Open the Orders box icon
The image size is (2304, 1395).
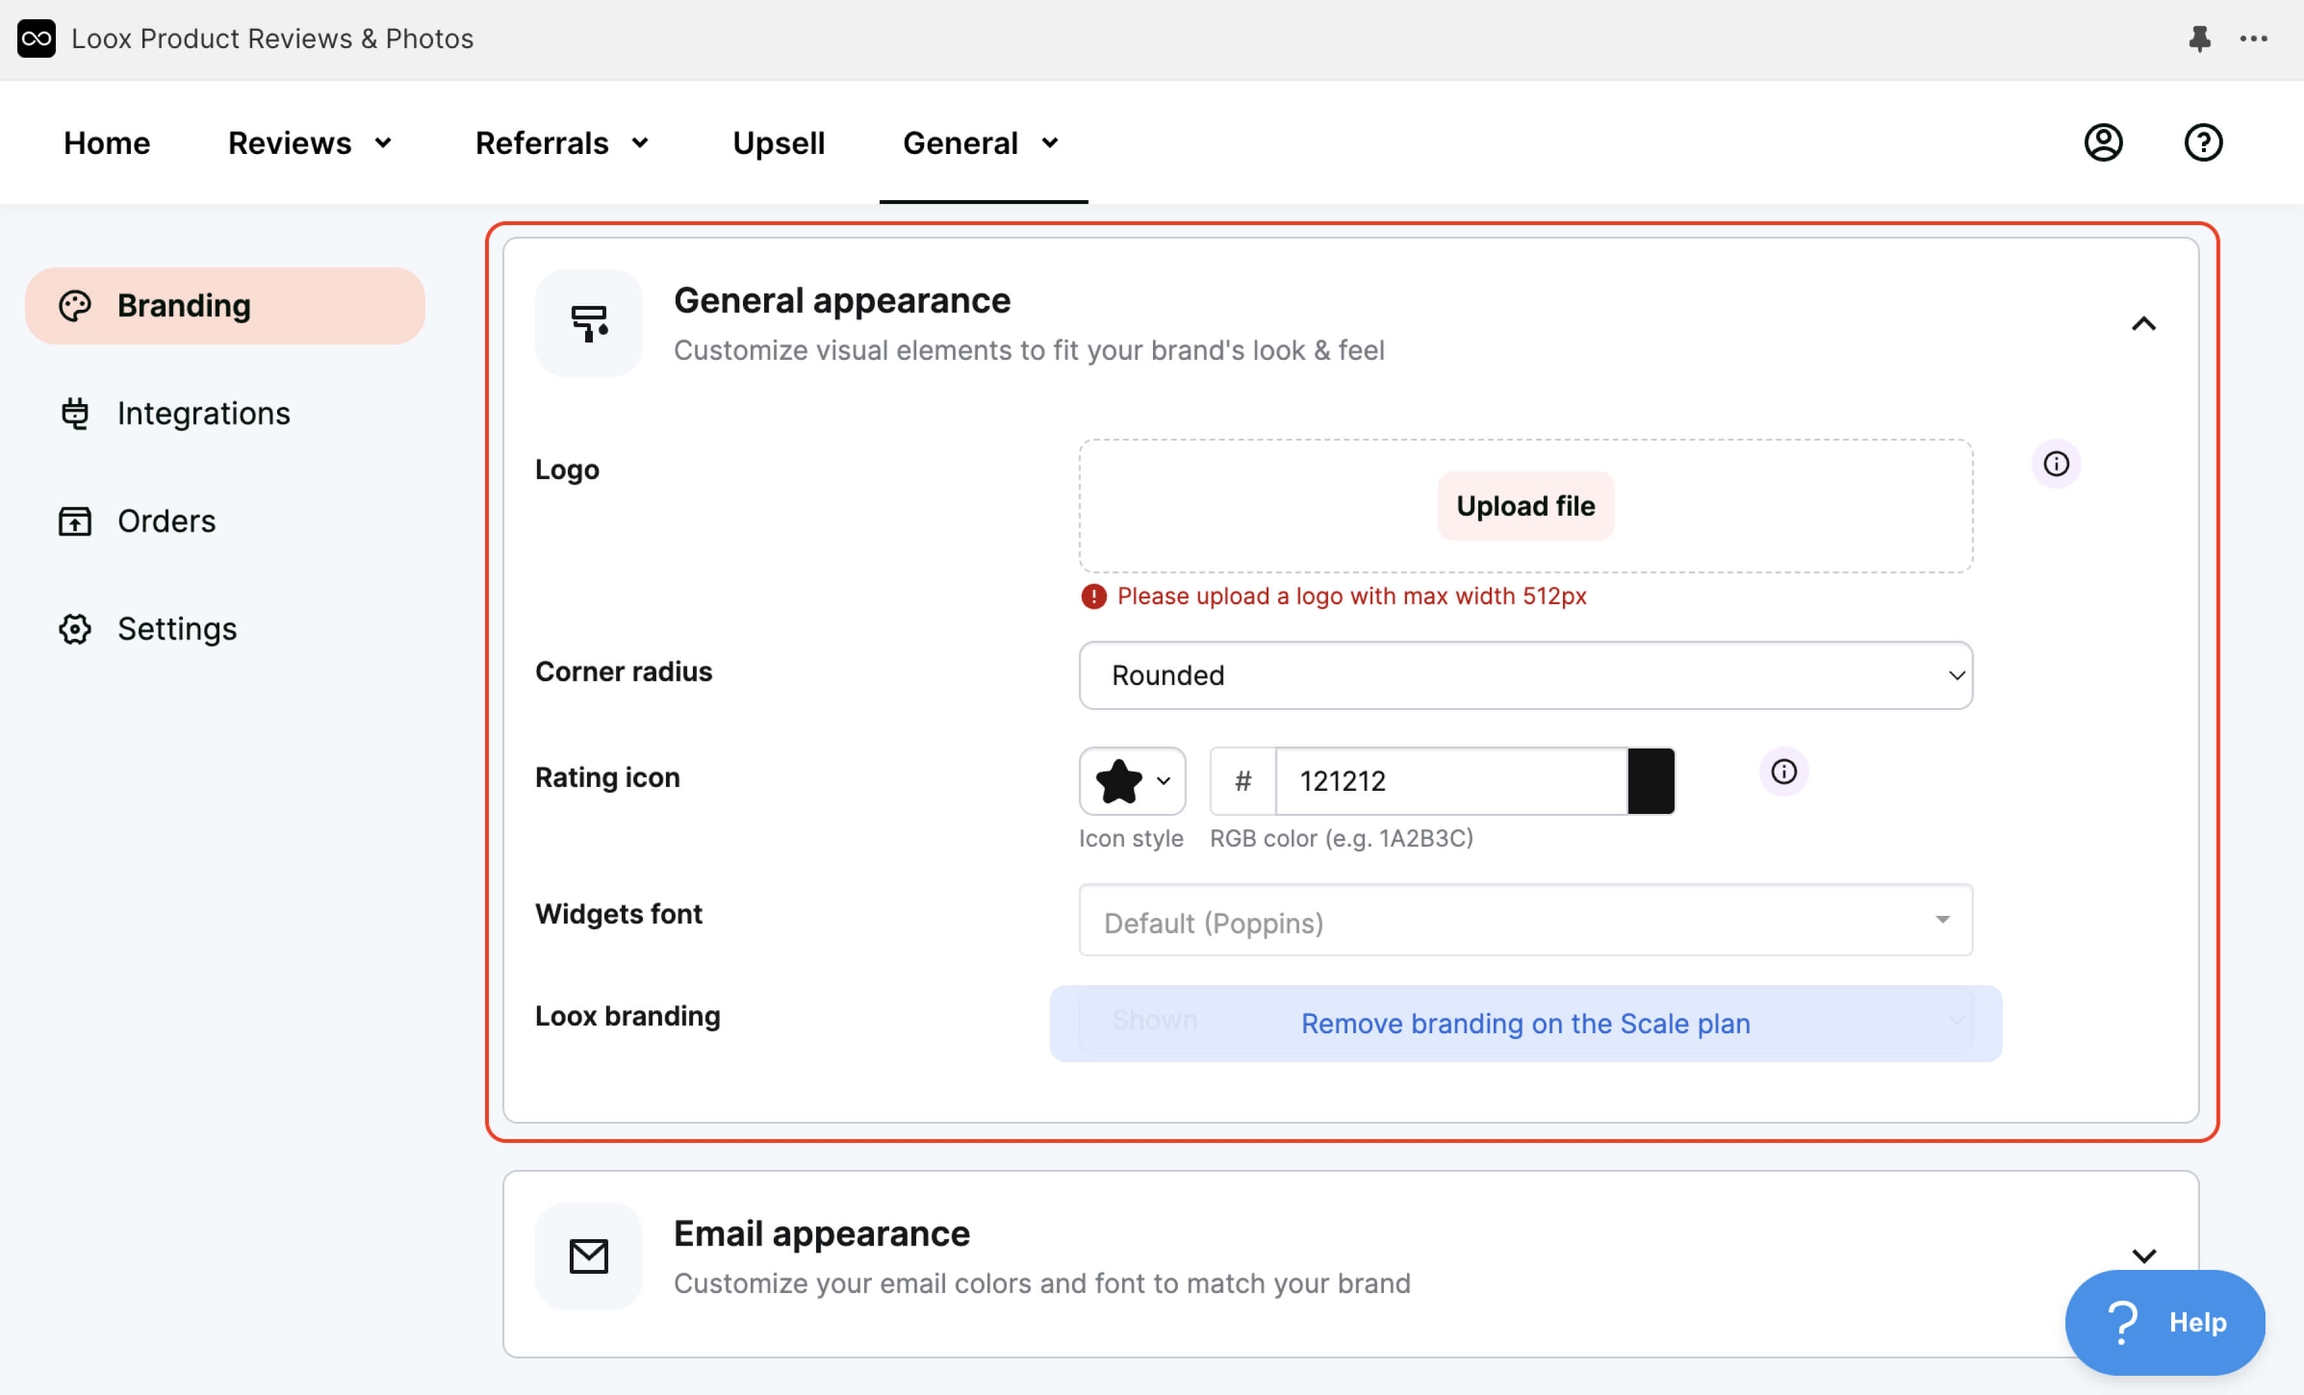(x=74, y=520)
